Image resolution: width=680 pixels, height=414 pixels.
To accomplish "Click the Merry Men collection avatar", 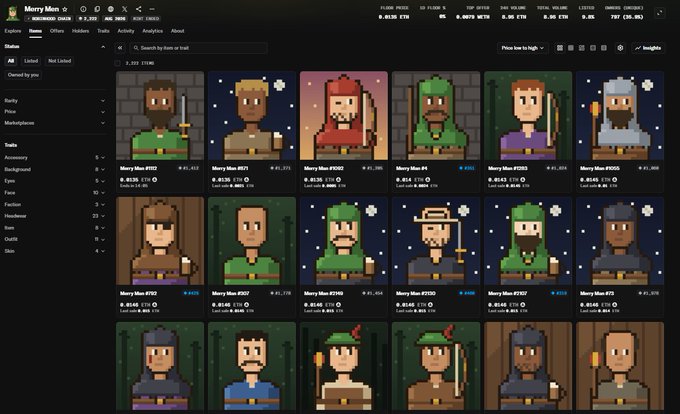I will [x=13, y=13].
